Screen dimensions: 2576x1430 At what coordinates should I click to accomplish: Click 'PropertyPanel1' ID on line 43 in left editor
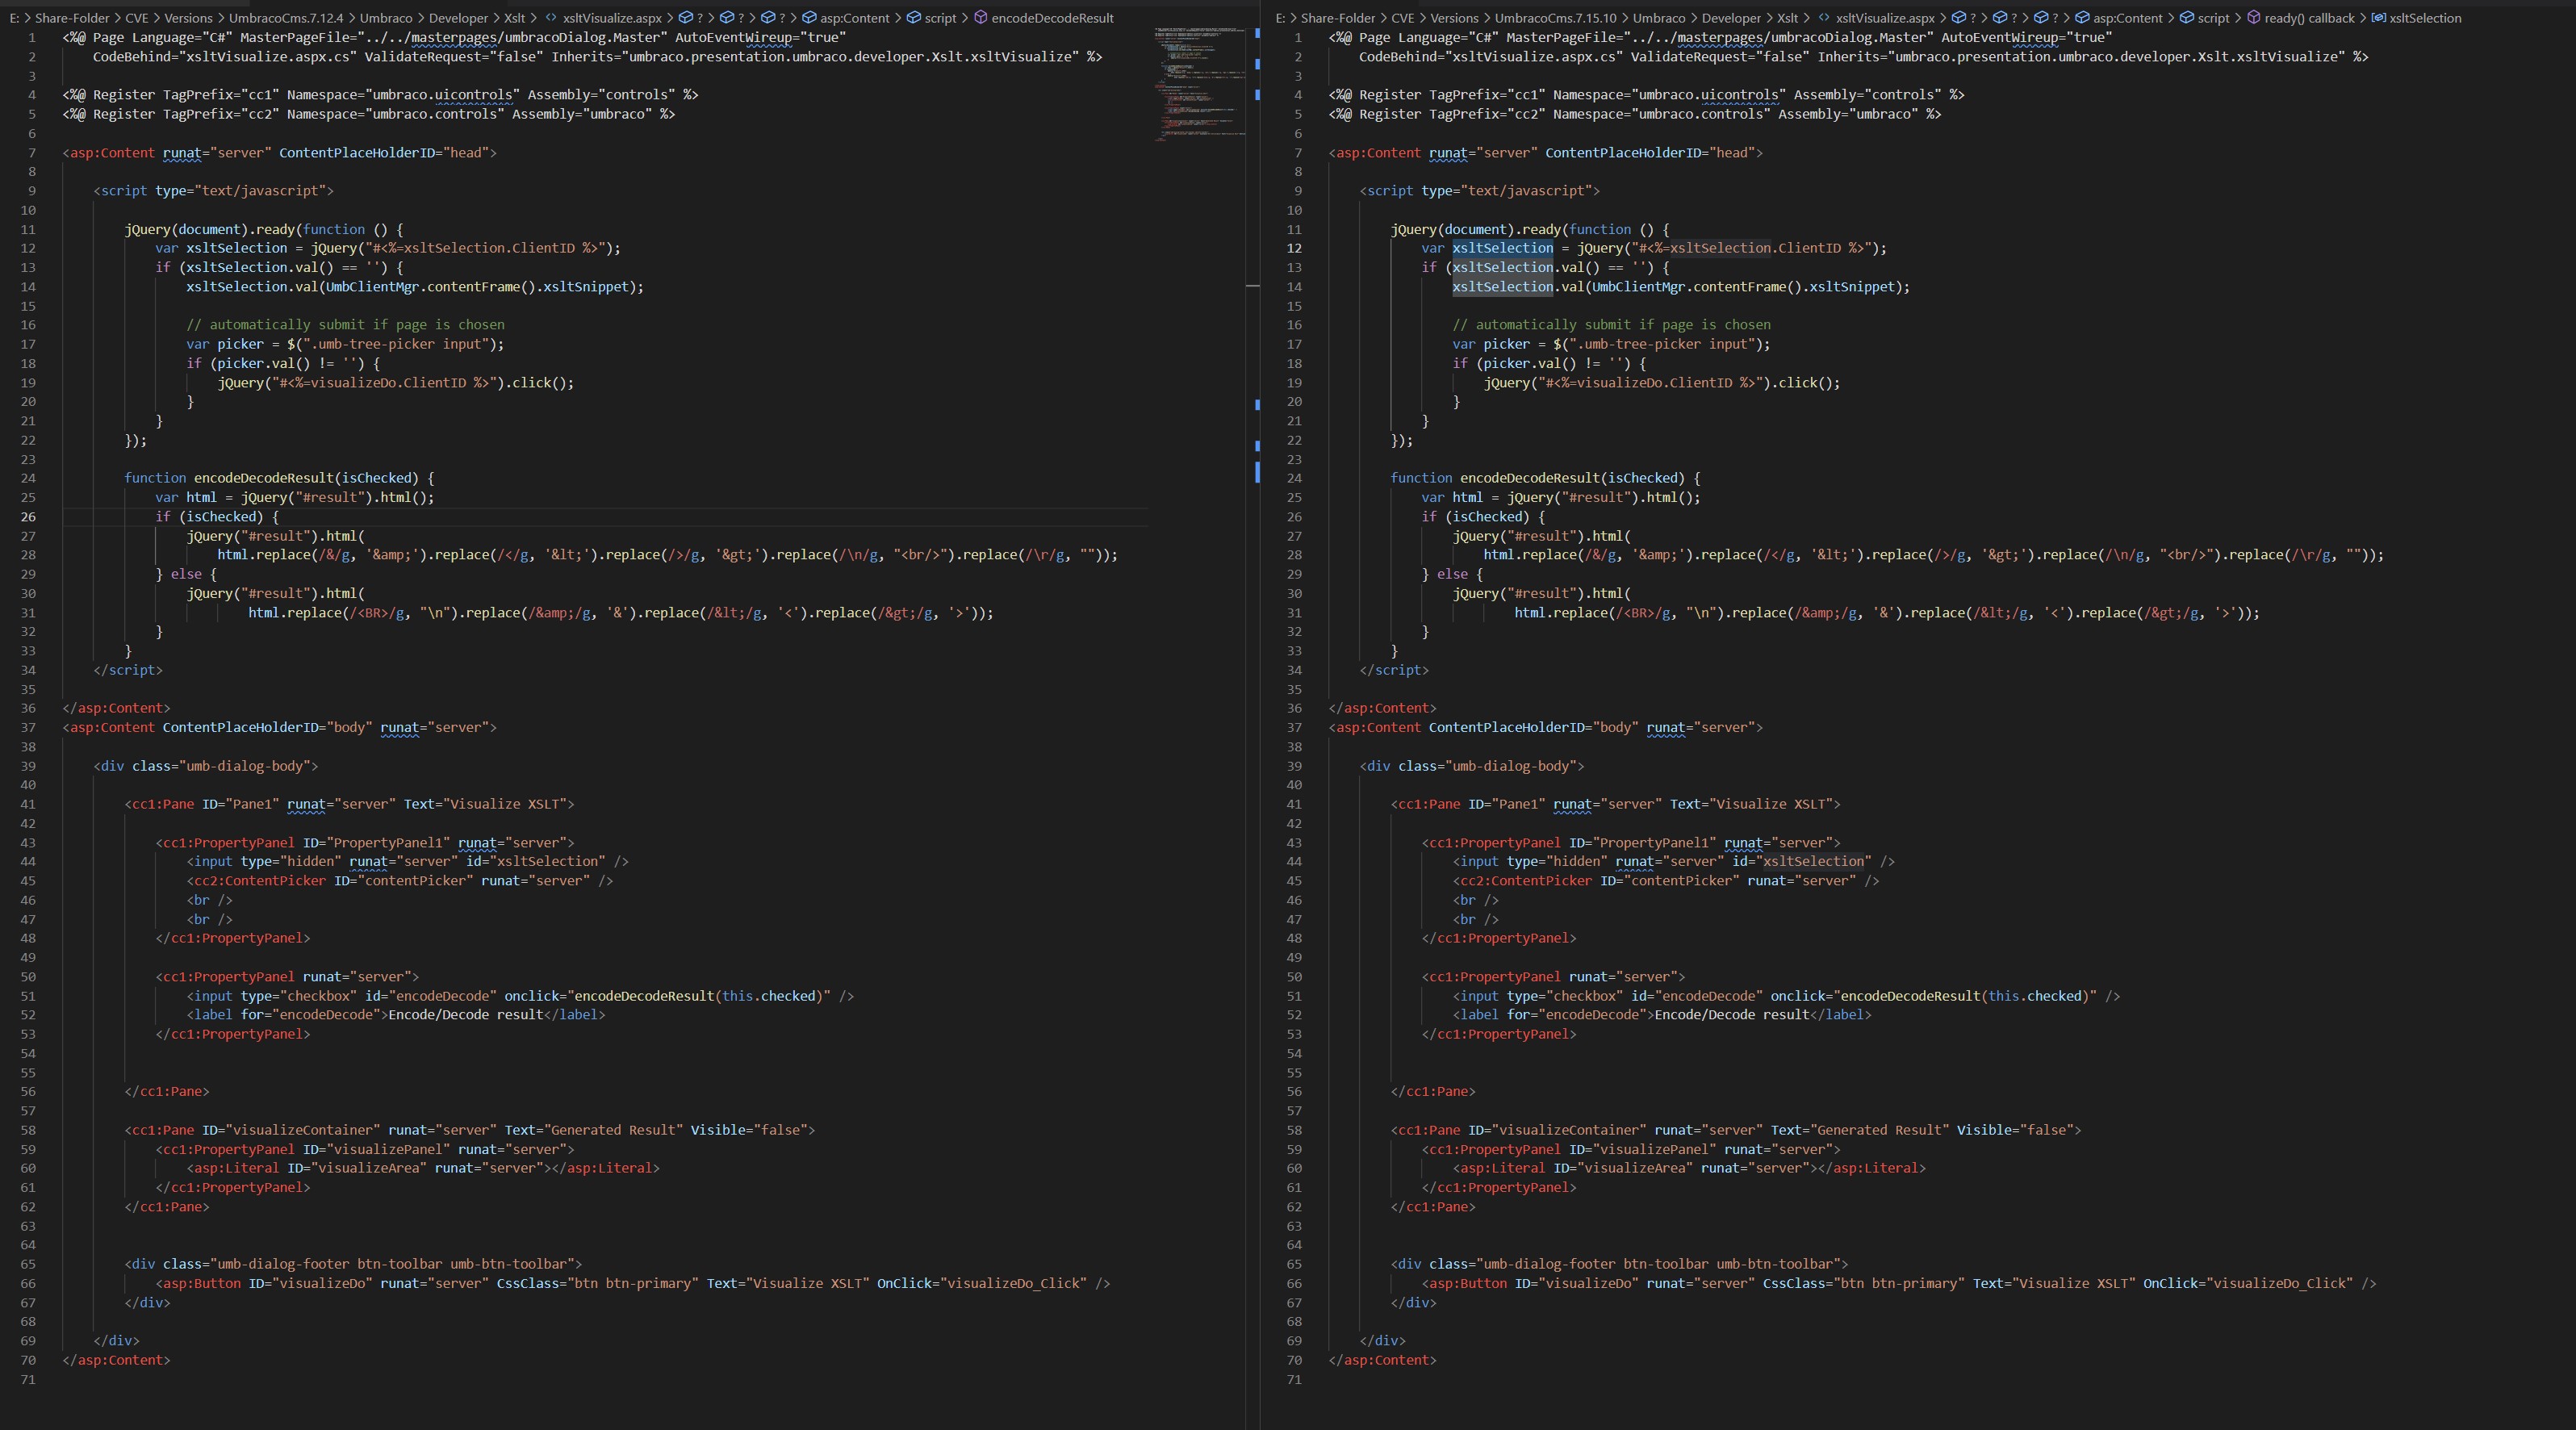coord(390,843)
